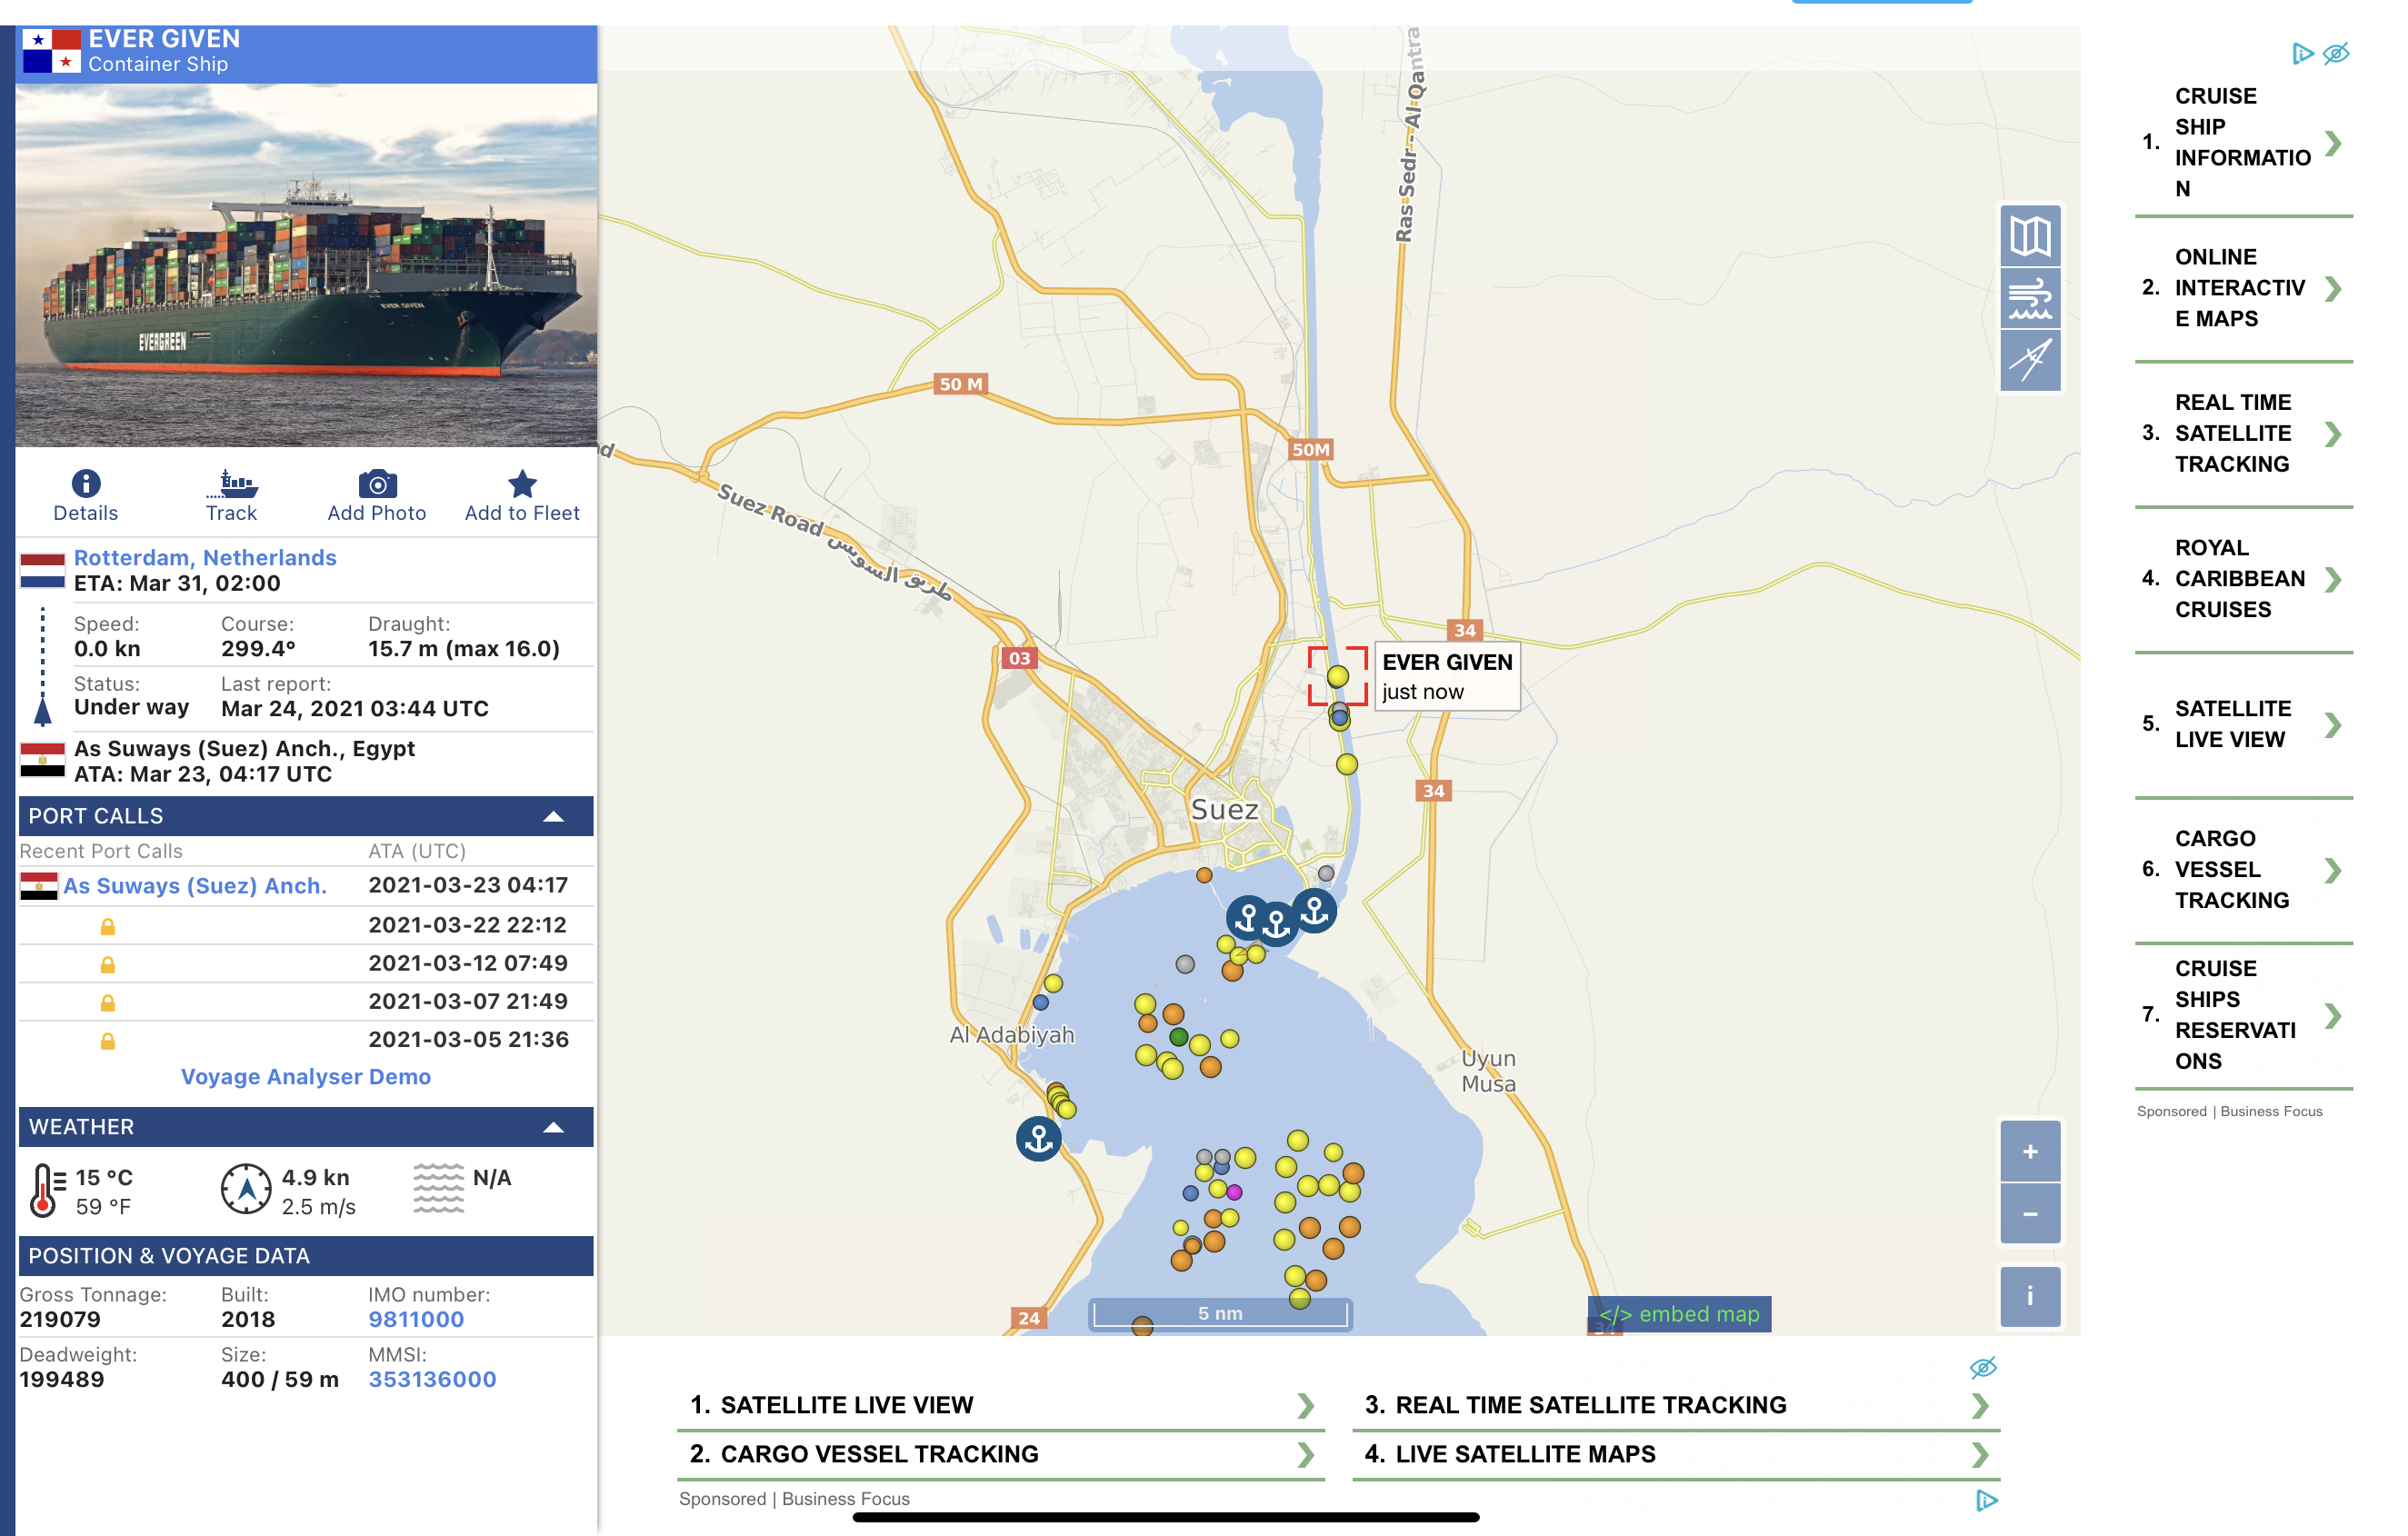Image resolution: width=2408 pixels, height=1536 pixels.
Task: Open the CRUISE SHIP INFORMATION sidebar ad
Action: 2243,142
